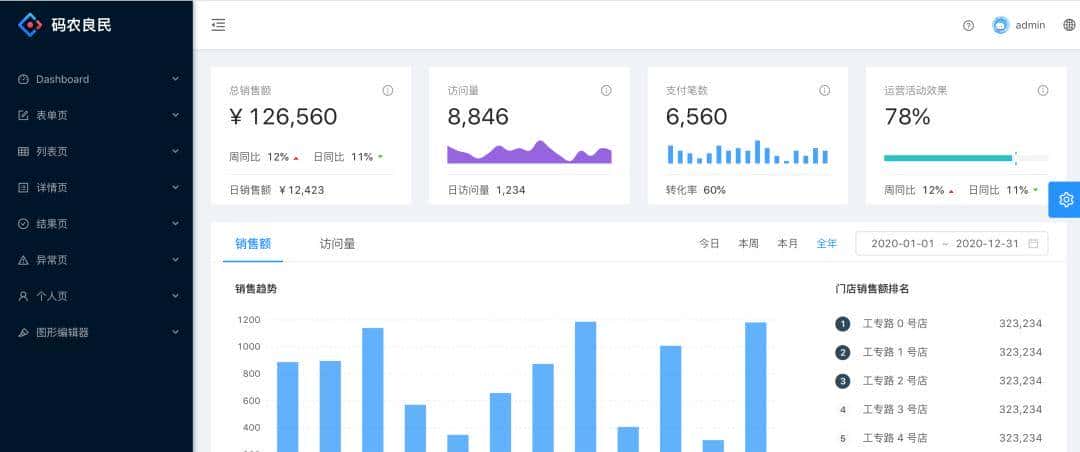This screenshot has width=1080, height=452.
Task: Click the 码农良民 site title
Action: pyautogui.click(x=81, y=25)
